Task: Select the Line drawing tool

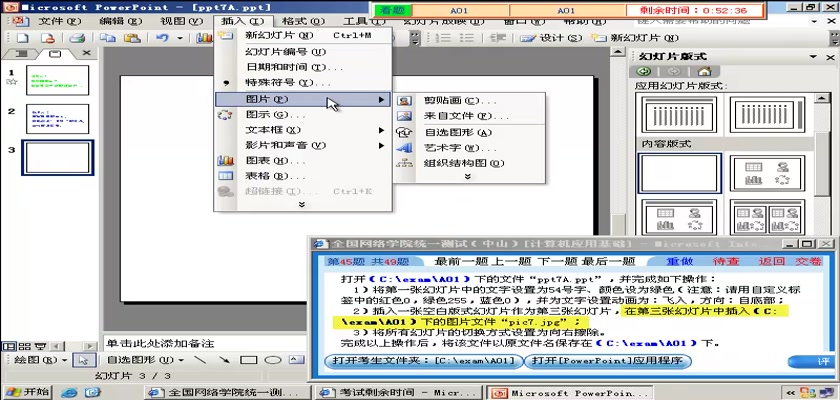Action: point(200,360)
